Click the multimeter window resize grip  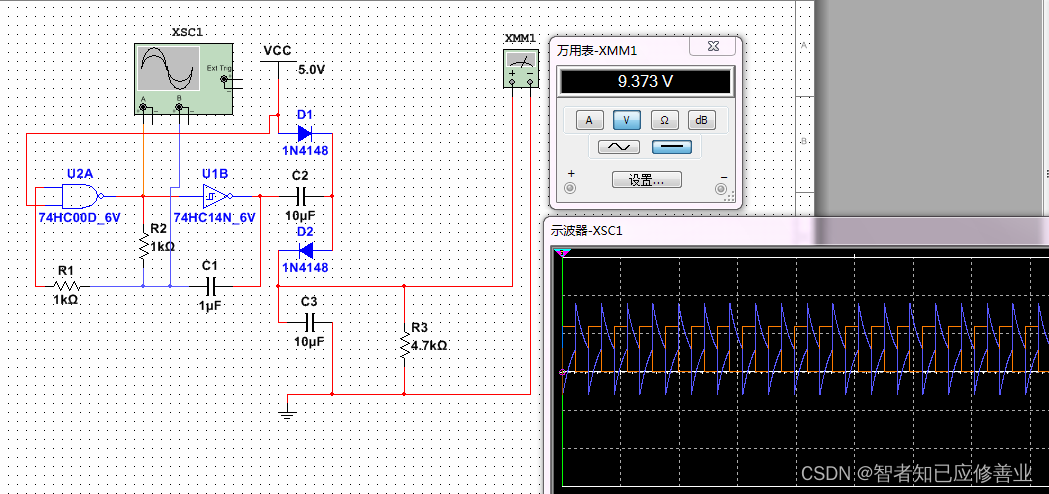pos(730,197)
